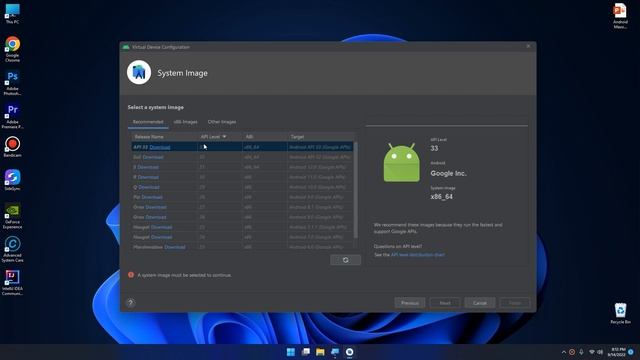Screen dimensions: 640x360
Task: Open the notification badge in tray
Action: [631, 352]
